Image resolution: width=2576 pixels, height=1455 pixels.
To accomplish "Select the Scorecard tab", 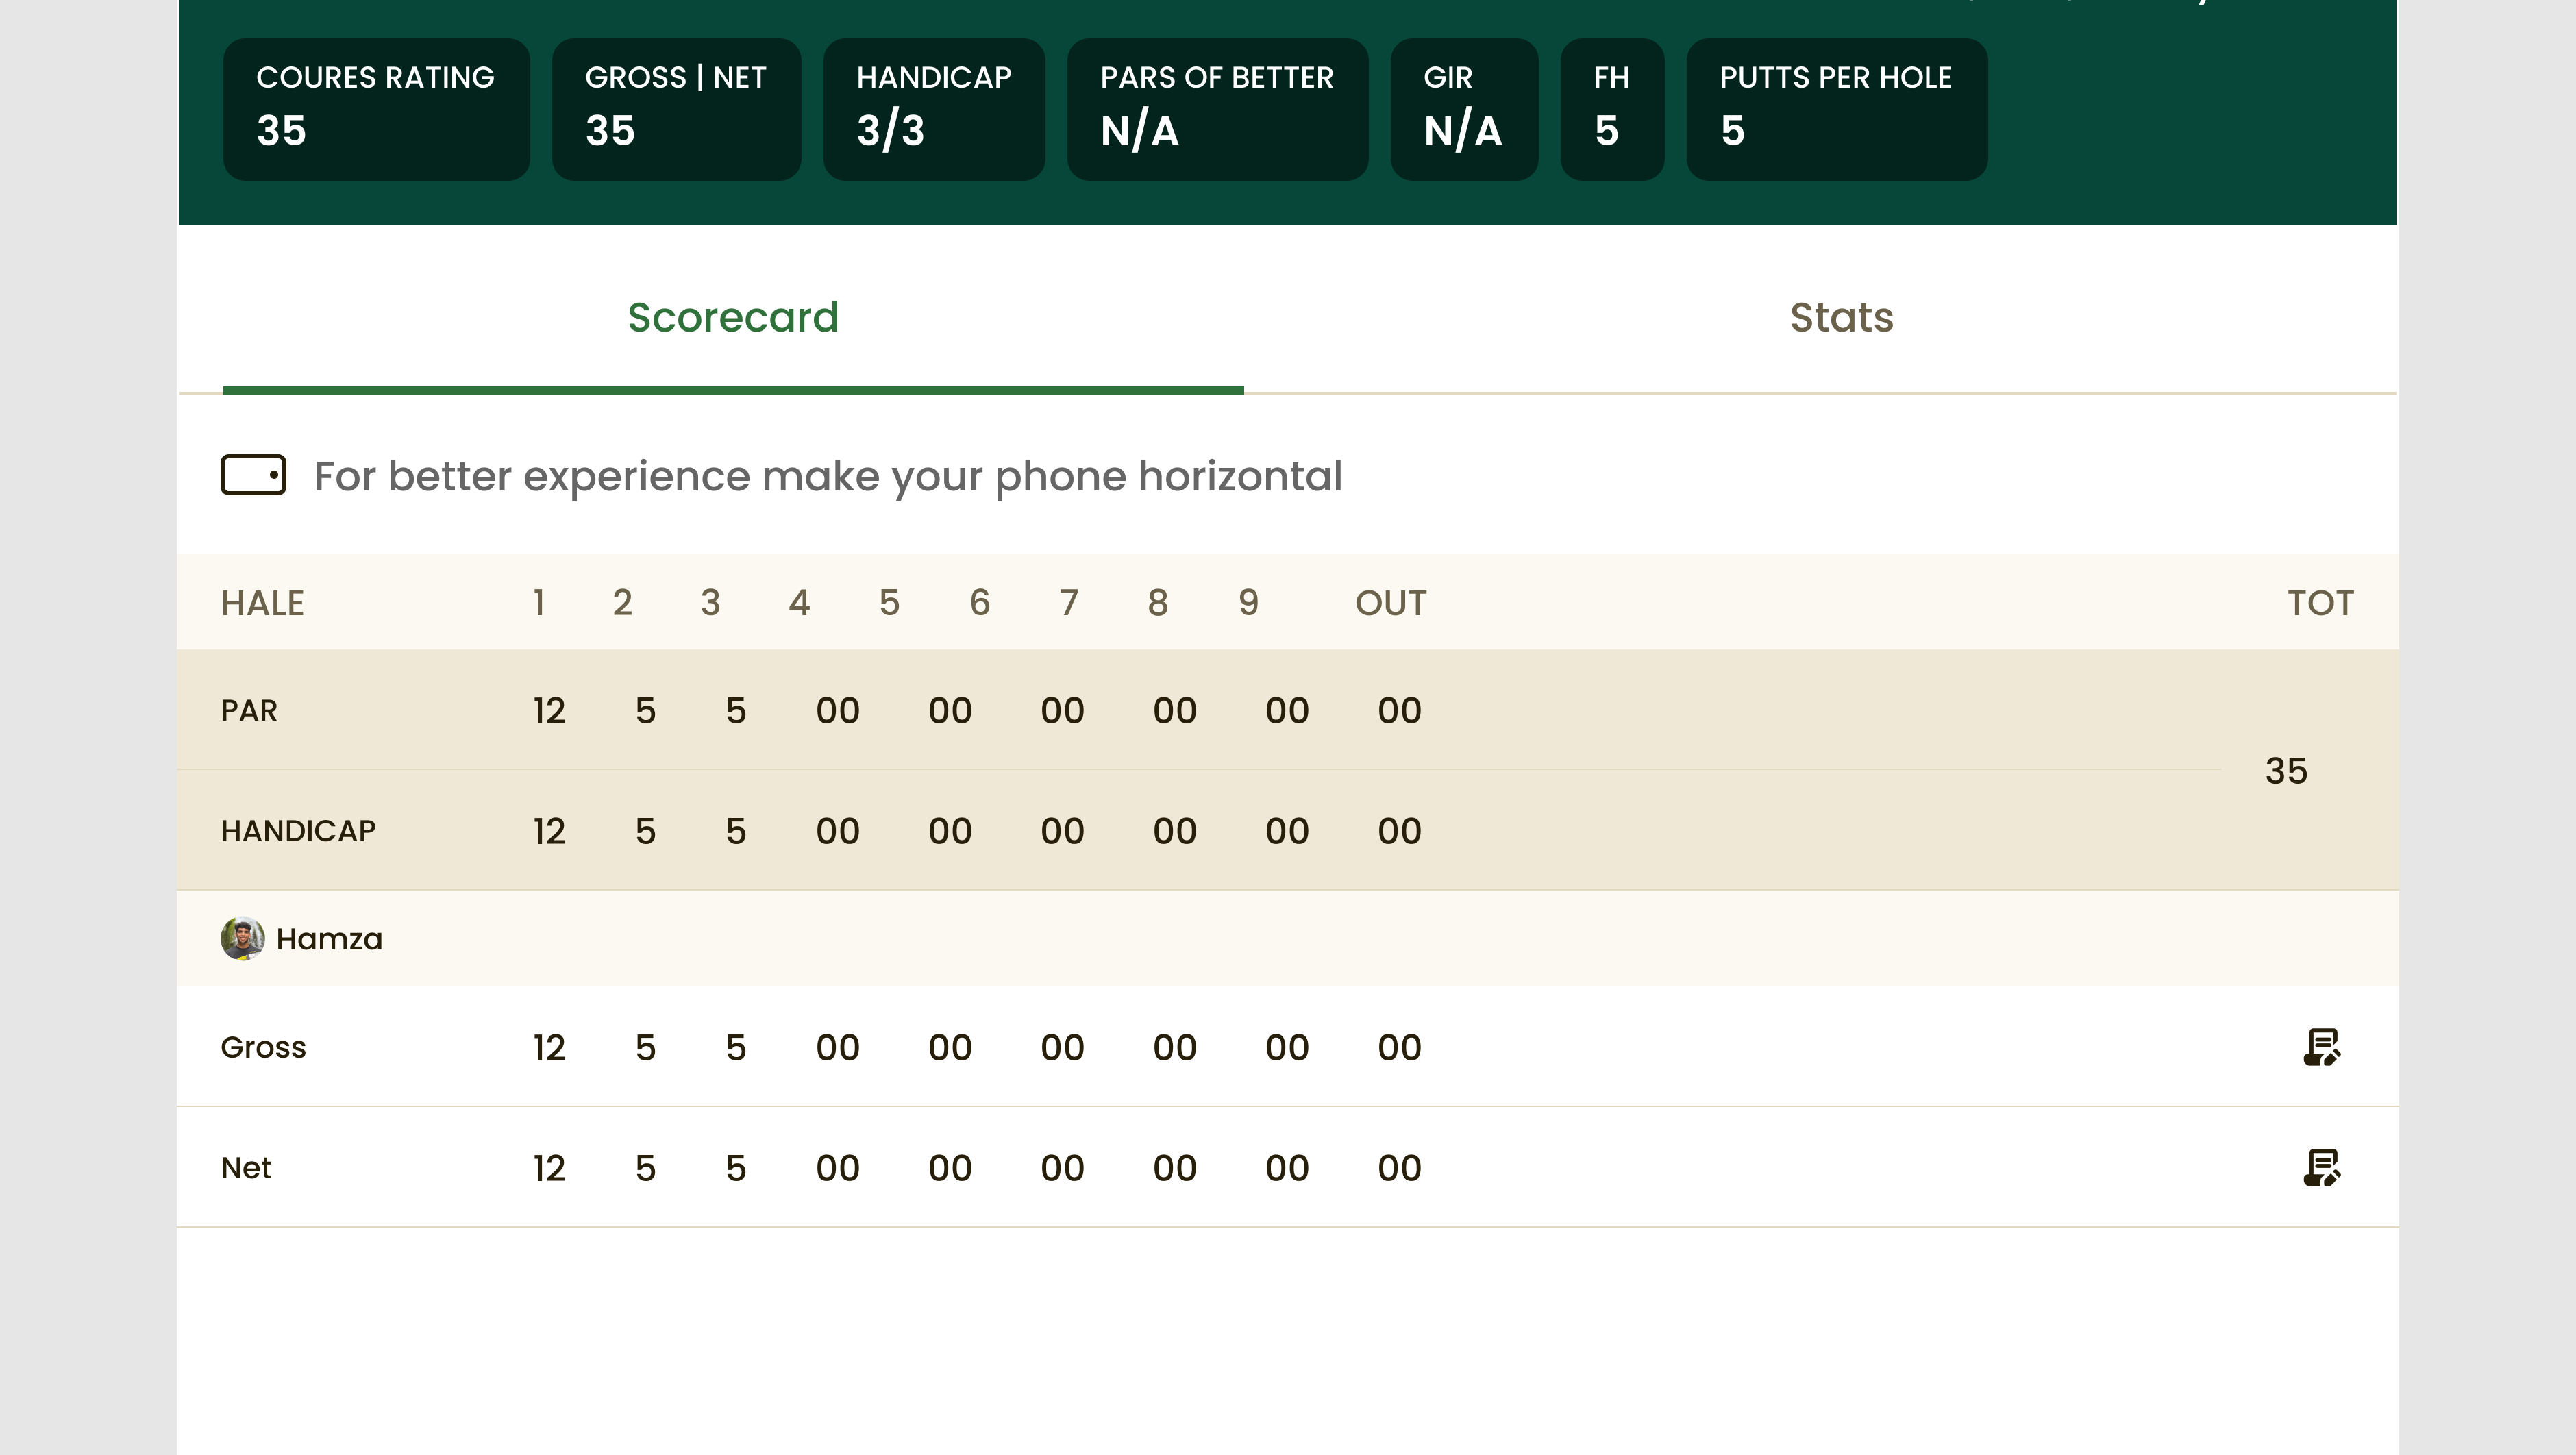I will [x=733, y=318].
